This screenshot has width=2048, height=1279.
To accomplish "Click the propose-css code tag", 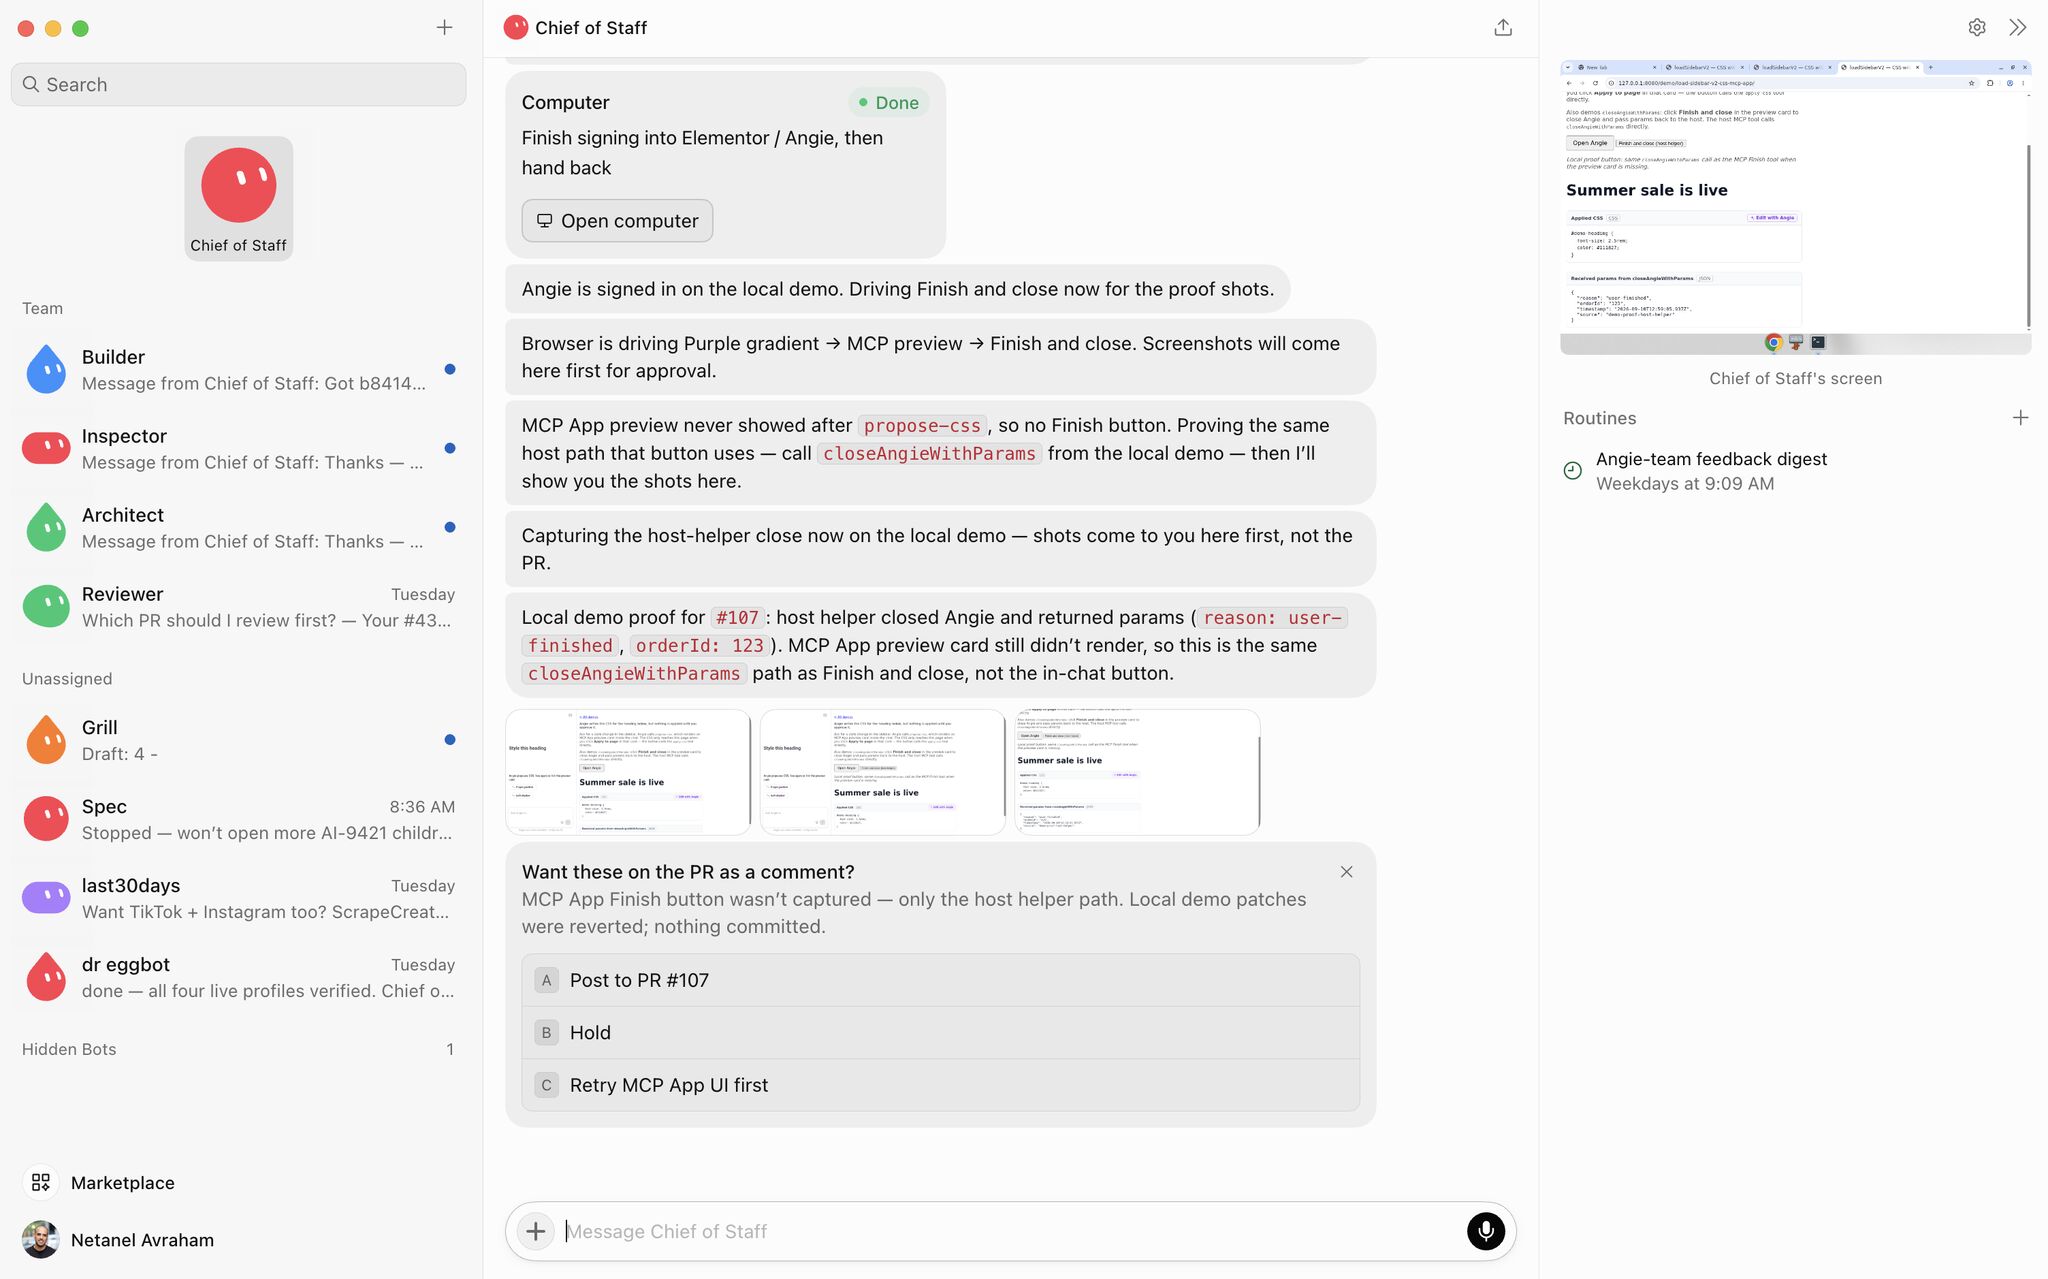I will coord(922,426).
